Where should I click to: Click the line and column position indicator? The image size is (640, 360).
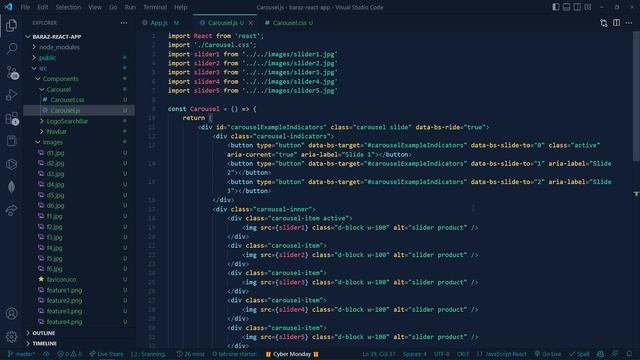378,354
